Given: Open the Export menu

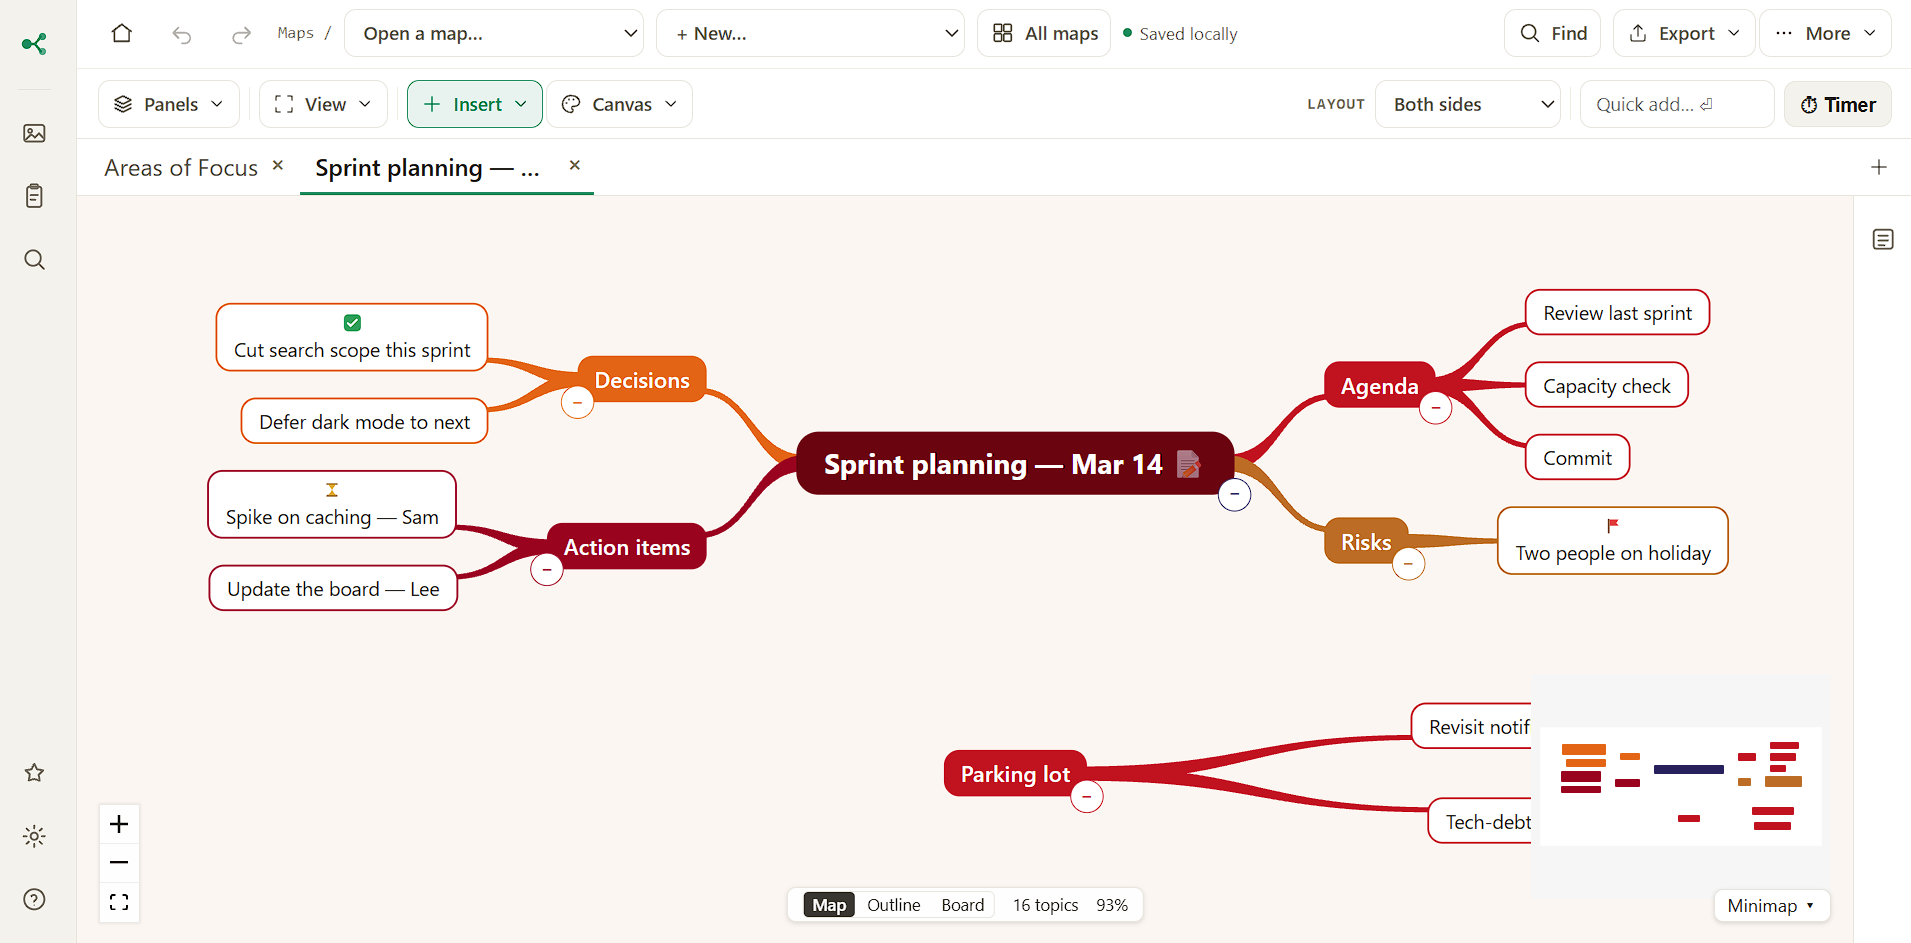Looking at the screenshot, I should point(1685,33).
